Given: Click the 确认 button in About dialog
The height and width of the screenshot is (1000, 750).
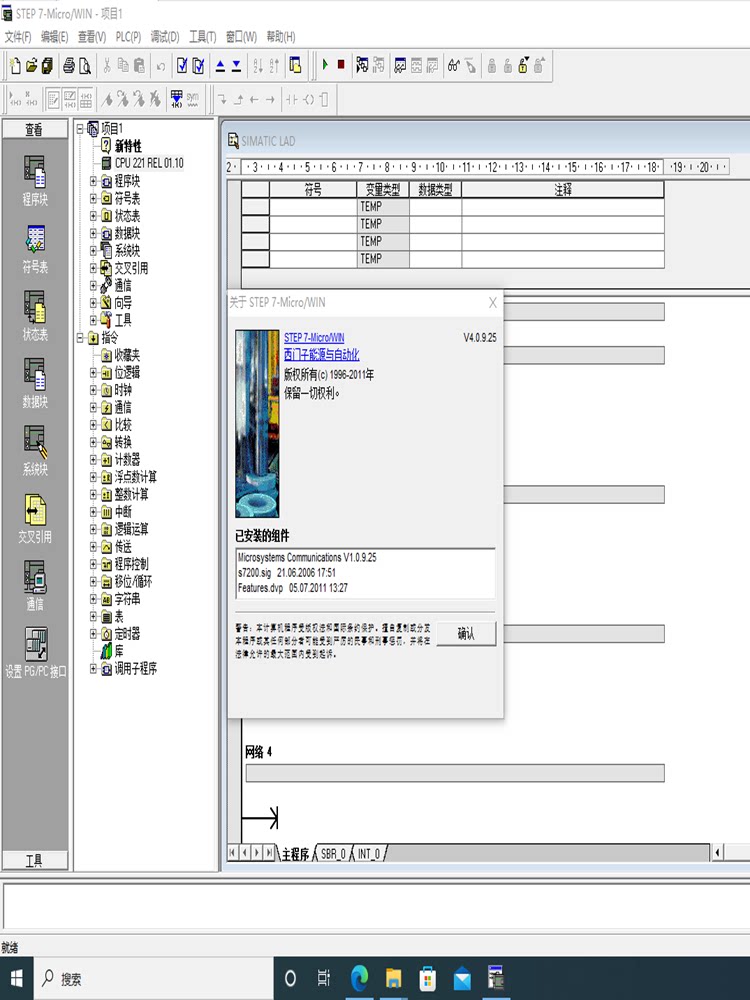Looking at the screenshot, I should pyautogui.click(x=466, y=633).
